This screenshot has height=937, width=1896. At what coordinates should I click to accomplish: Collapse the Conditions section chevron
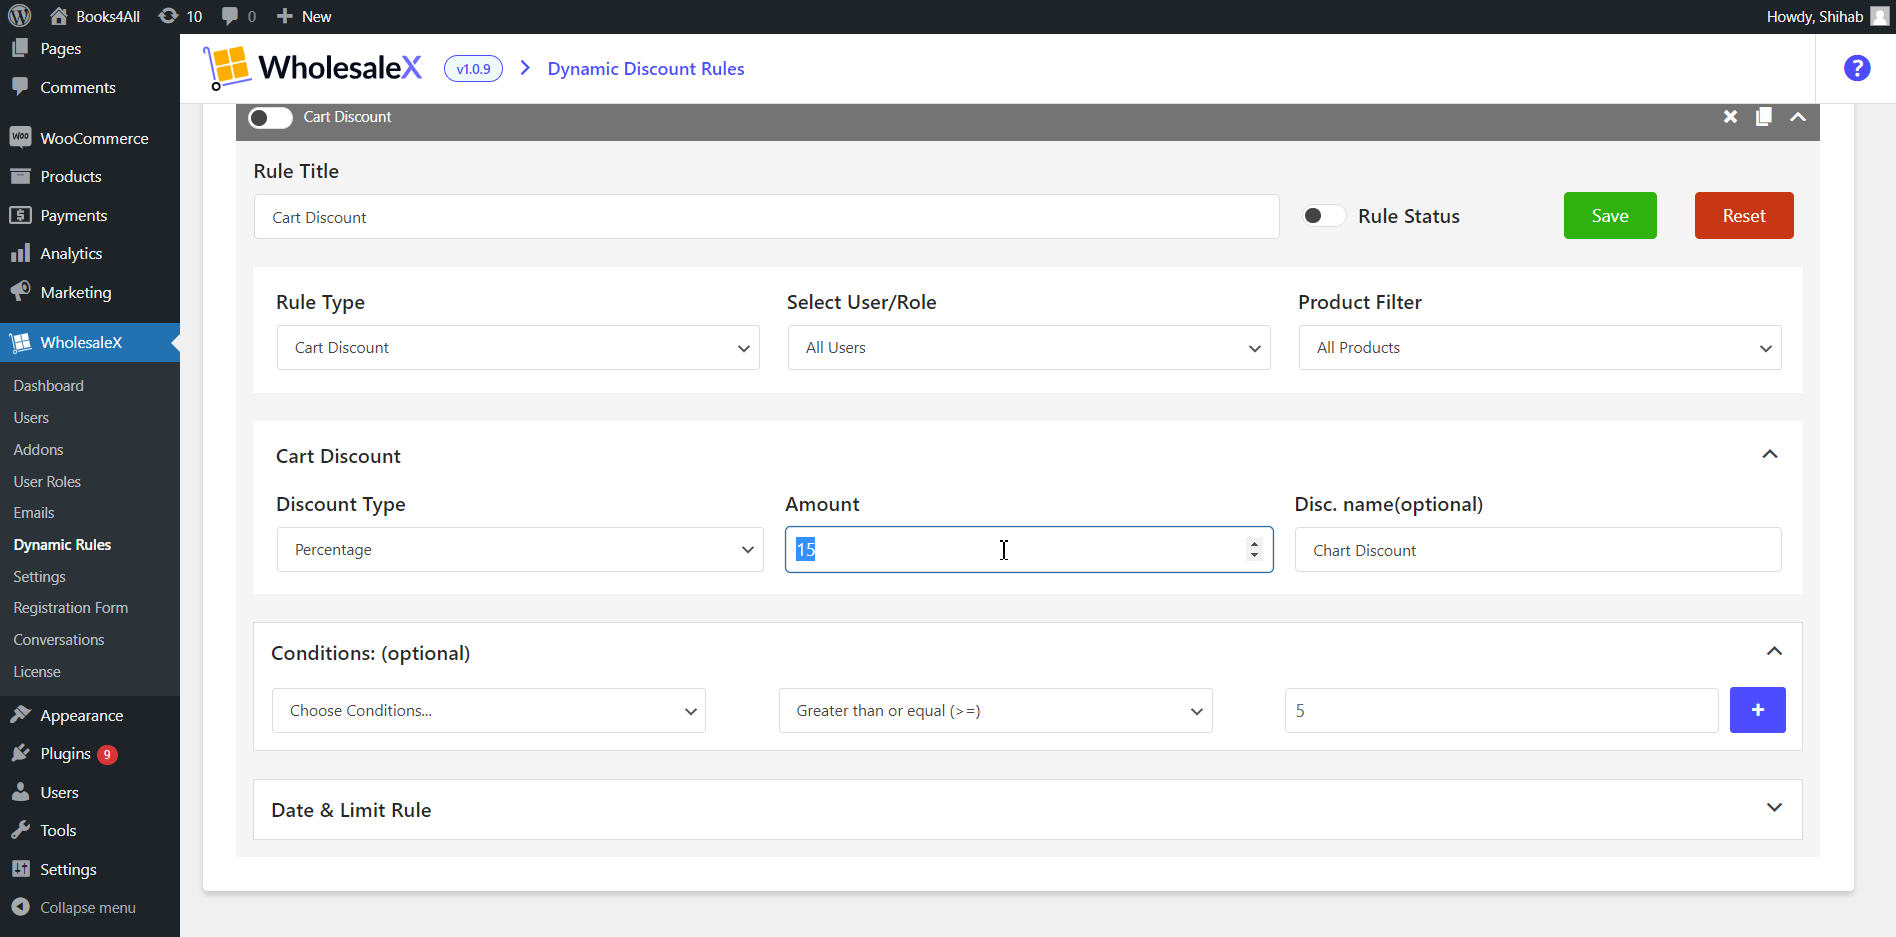[1774, 651]
